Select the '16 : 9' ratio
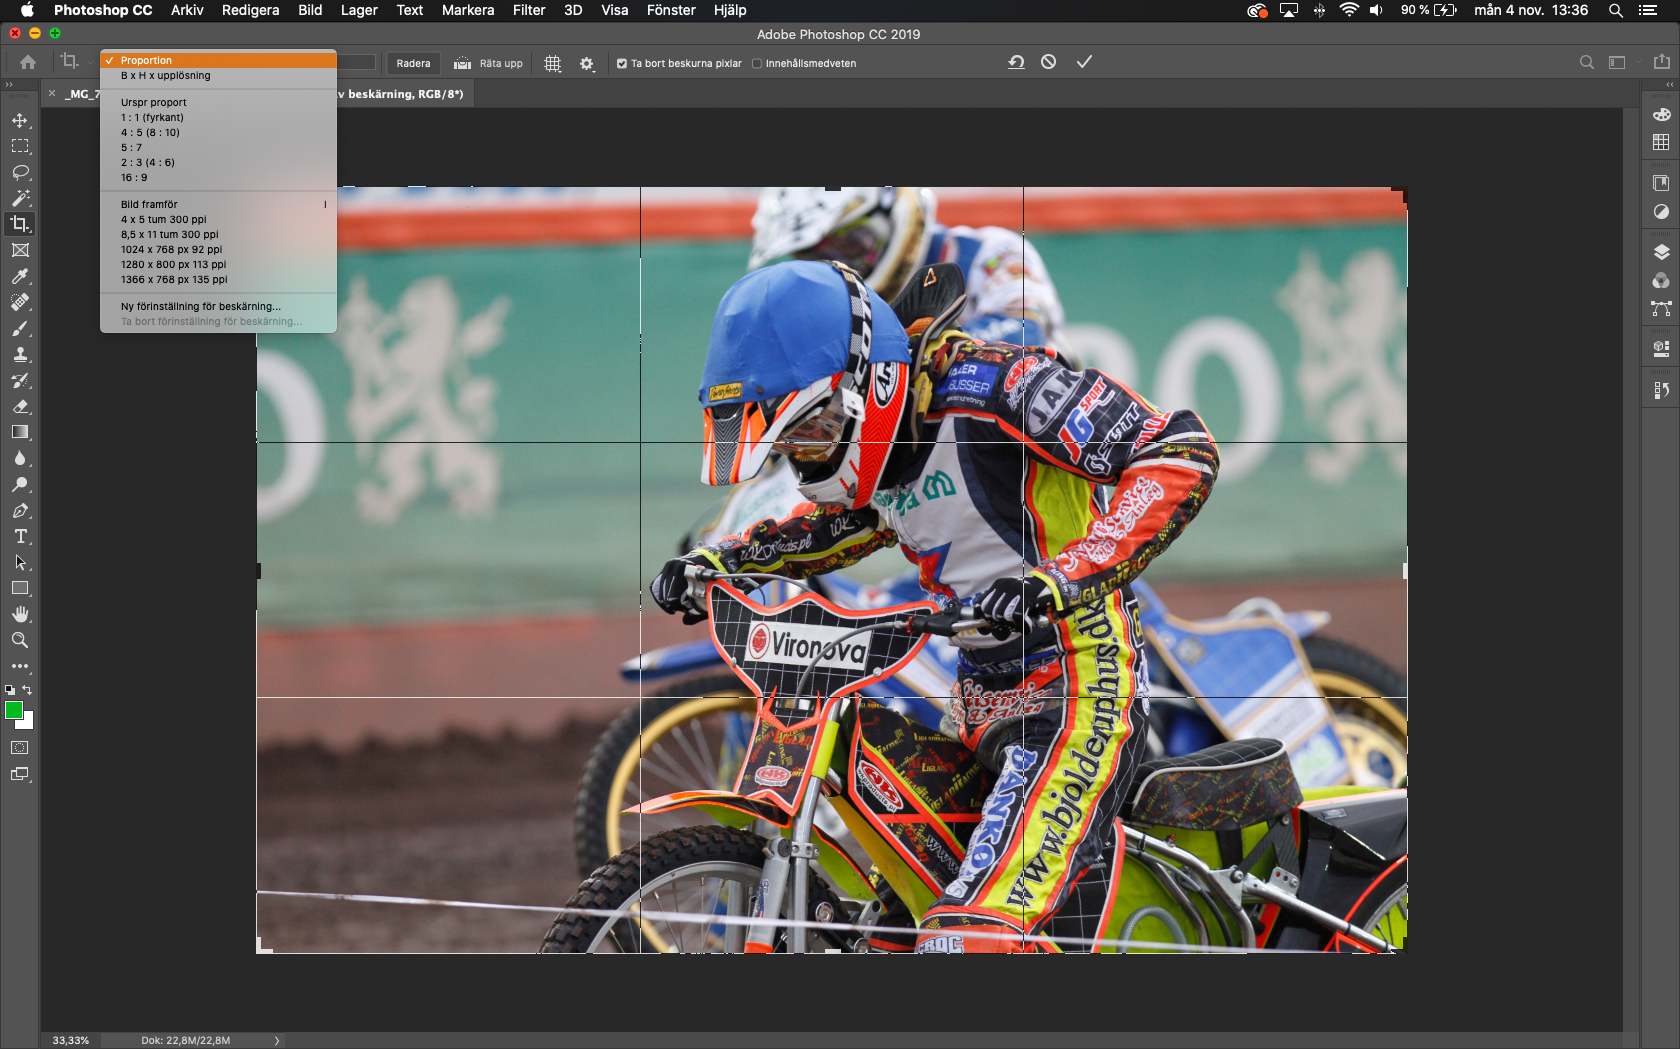This screenshot has height=1049, width=1680. point(218,177)
